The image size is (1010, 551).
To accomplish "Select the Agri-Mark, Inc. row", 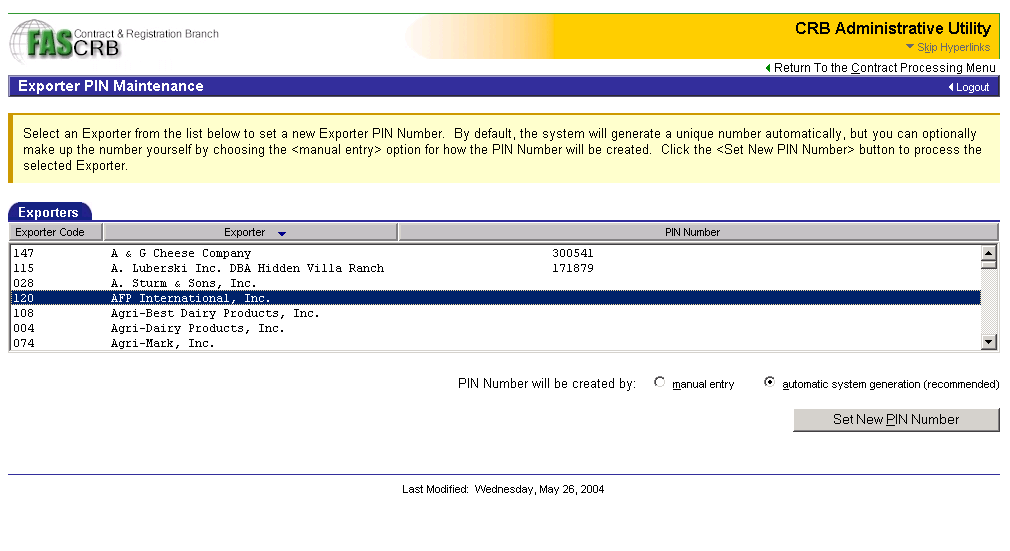I will (x=495, y=343).
